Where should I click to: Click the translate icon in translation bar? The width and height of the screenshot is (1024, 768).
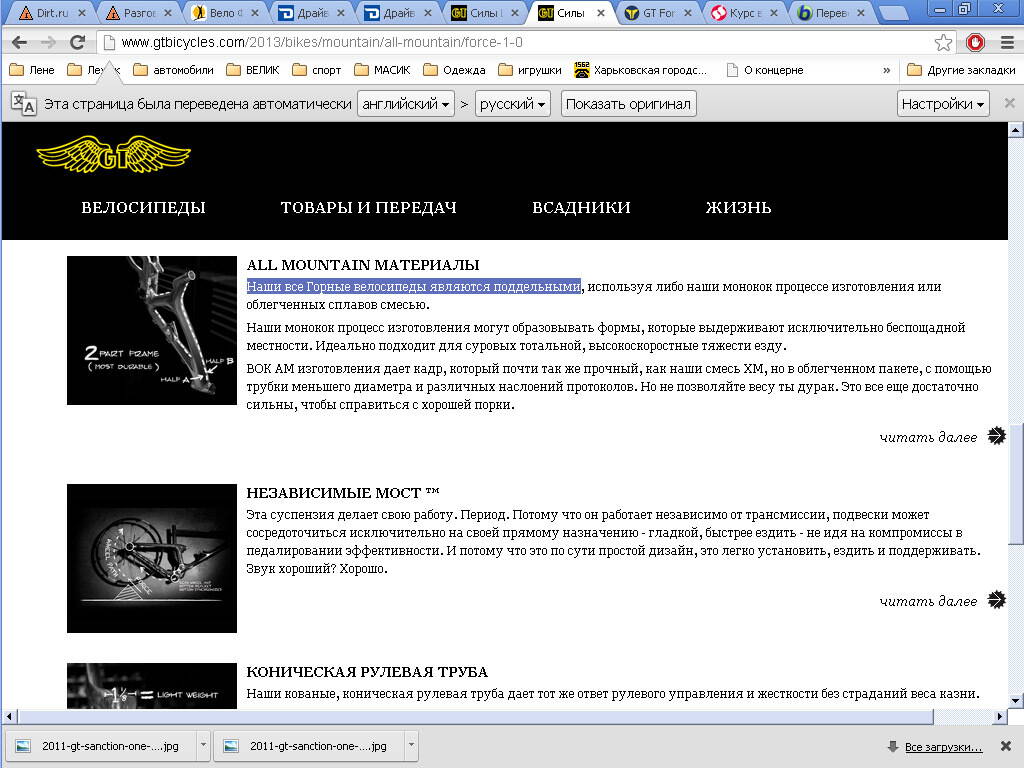(24, 104)
